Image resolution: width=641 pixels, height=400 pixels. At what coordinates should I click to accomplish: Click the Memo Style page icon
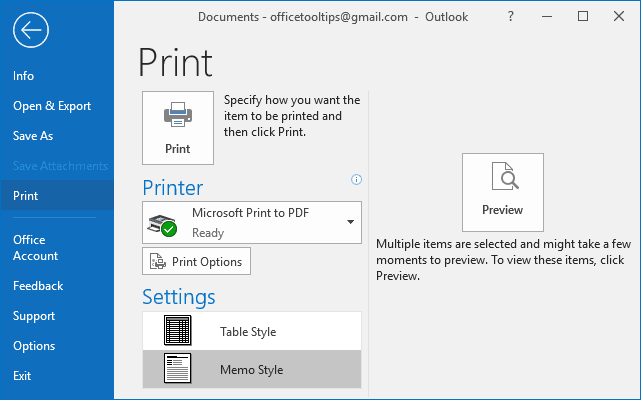(x=177, y=369)
